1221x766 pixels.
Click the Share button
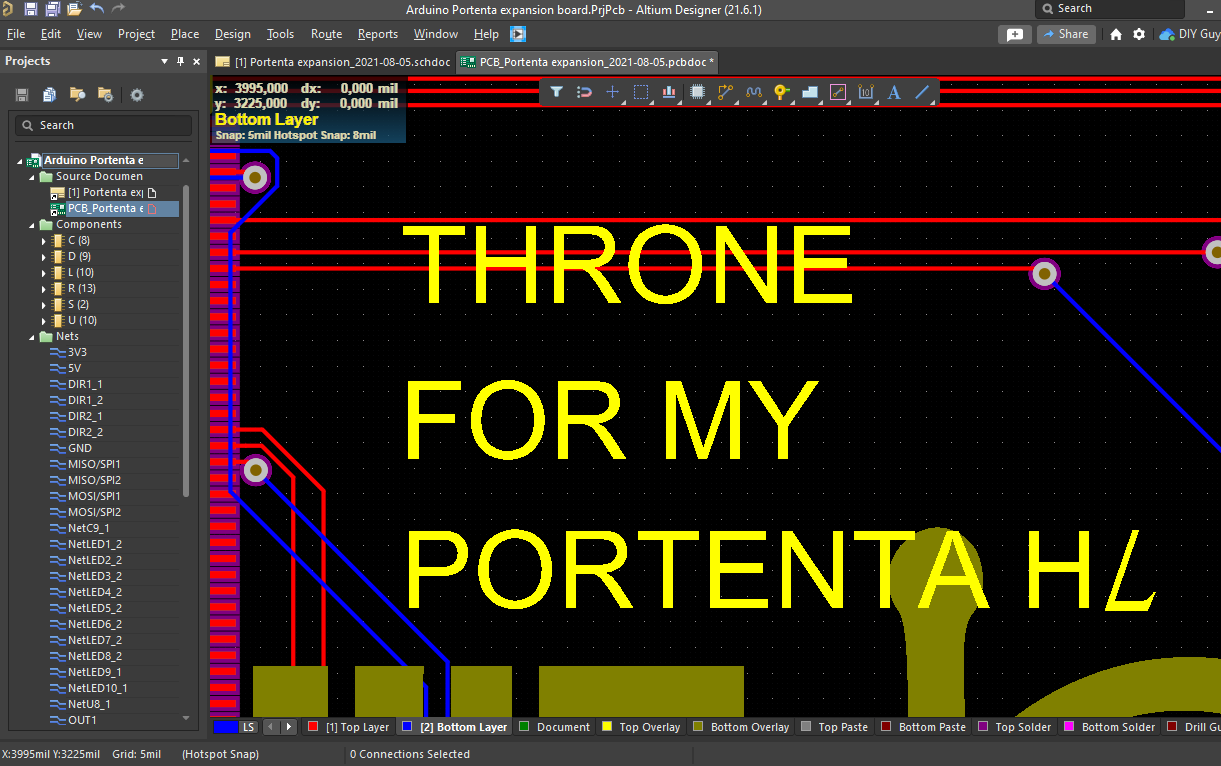point(1066,34)
